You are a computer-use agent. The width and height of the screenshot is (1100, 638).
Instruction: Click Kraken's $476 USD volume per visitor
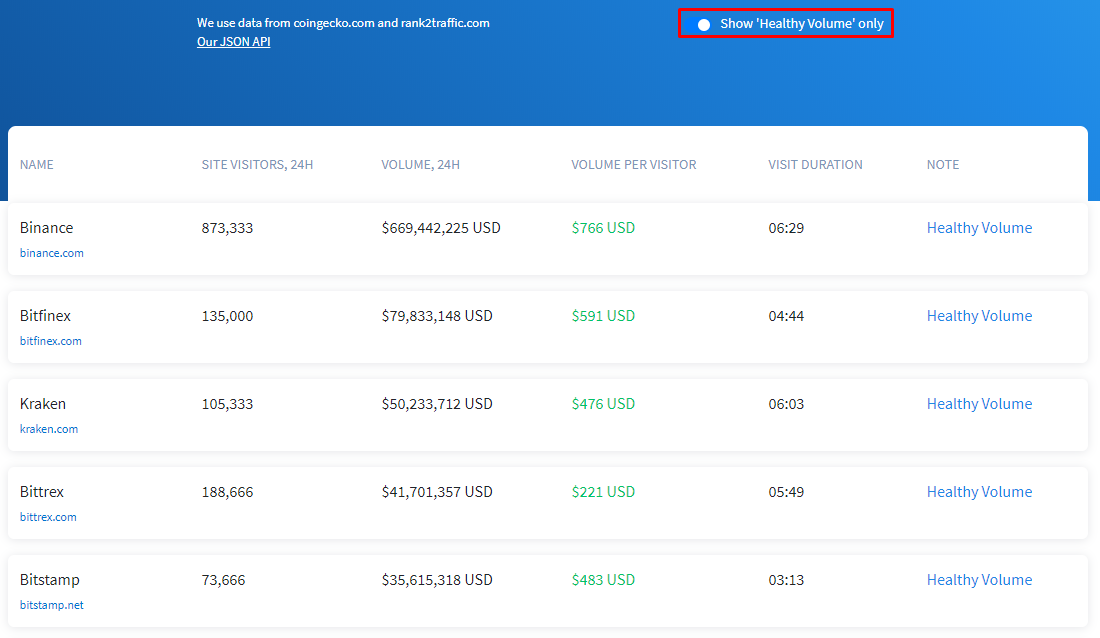[603, 404]
